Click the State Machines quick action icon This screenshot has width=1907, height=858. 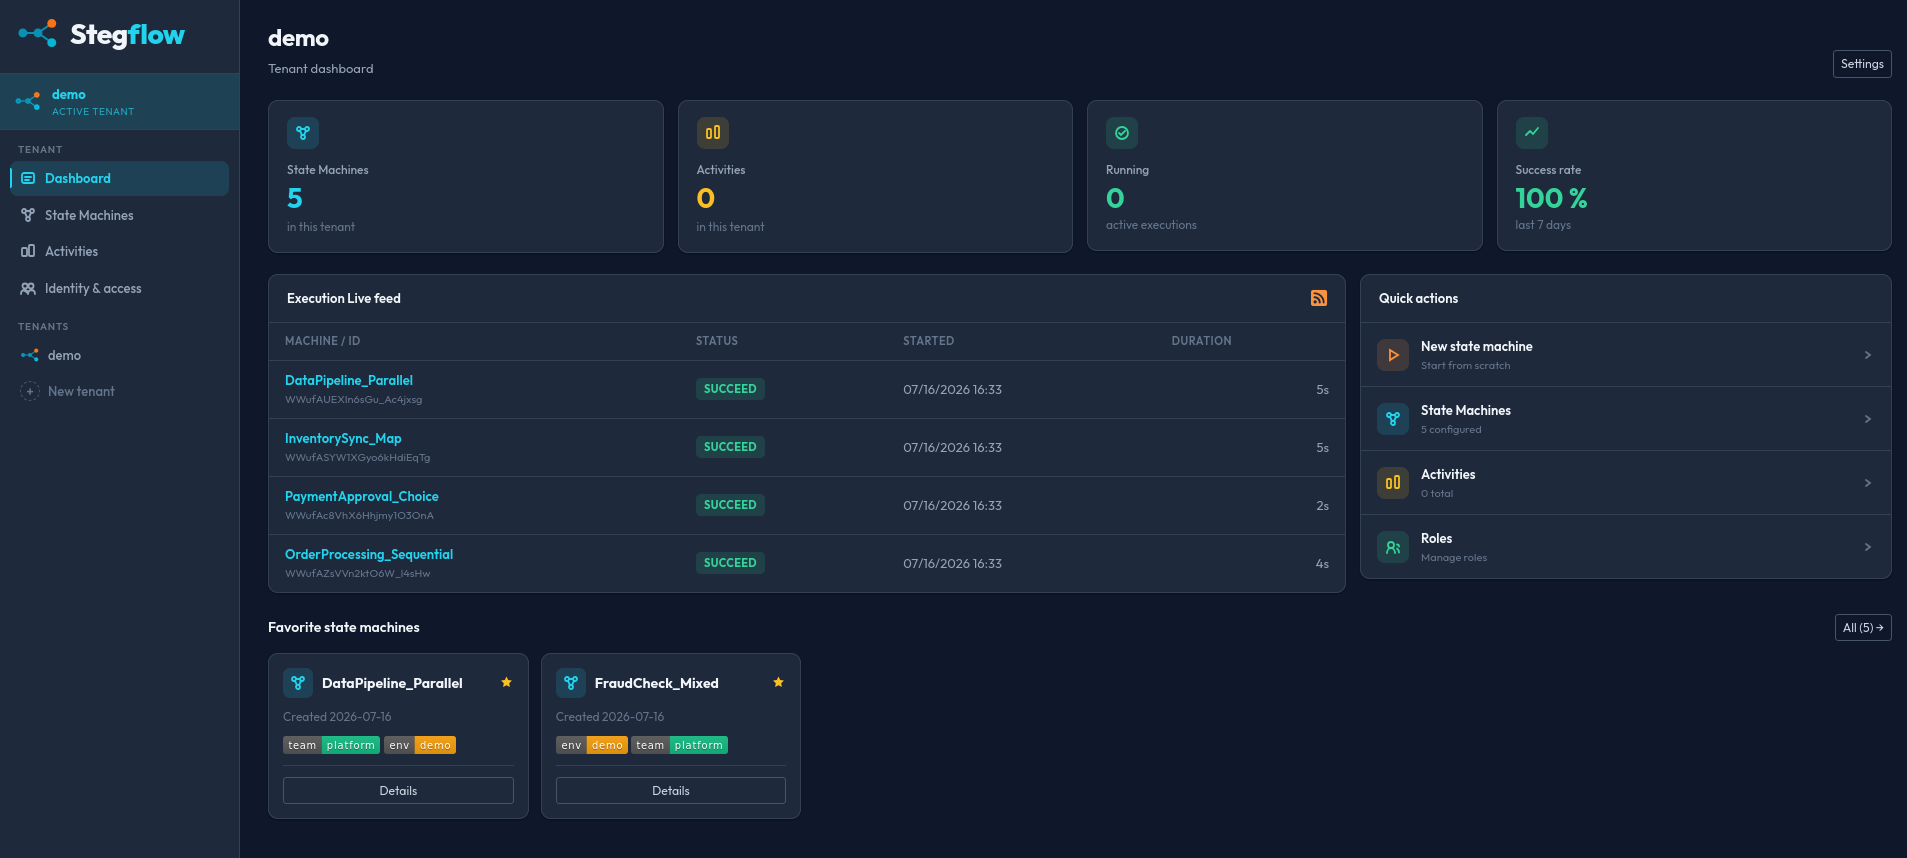point(1393,419)
